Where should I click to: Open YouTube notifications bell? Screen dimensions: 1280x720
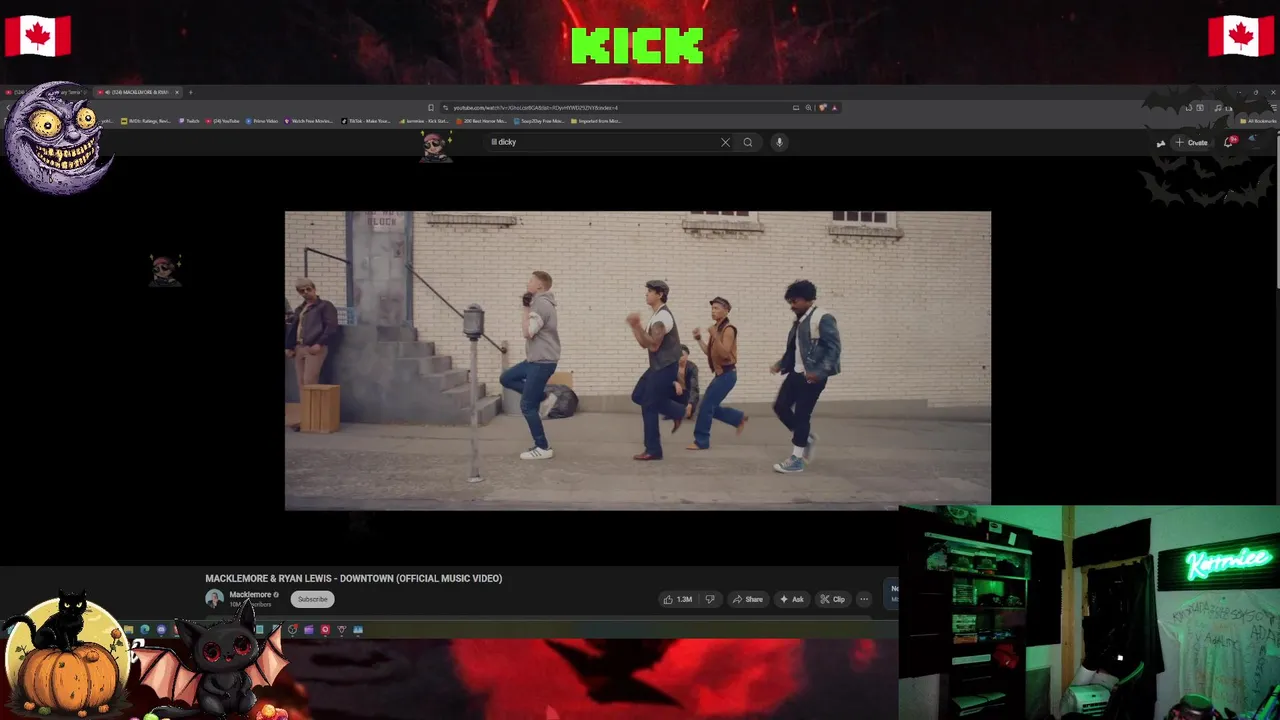click(1229, 142)
